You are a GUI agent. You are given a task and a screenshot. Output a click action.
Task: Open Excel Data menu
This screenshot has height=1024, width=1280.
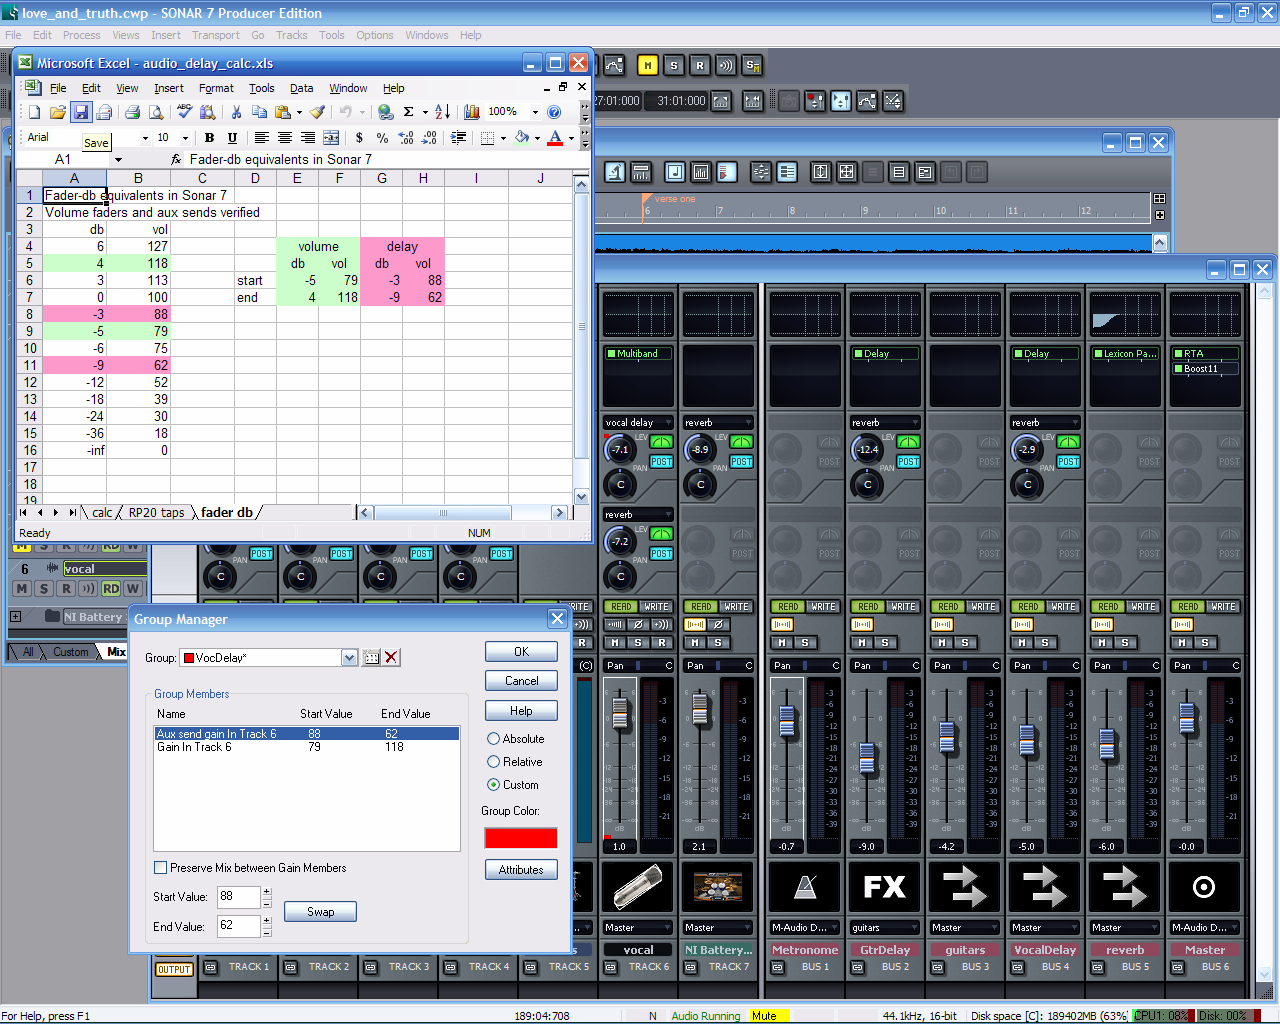[302, 88]
